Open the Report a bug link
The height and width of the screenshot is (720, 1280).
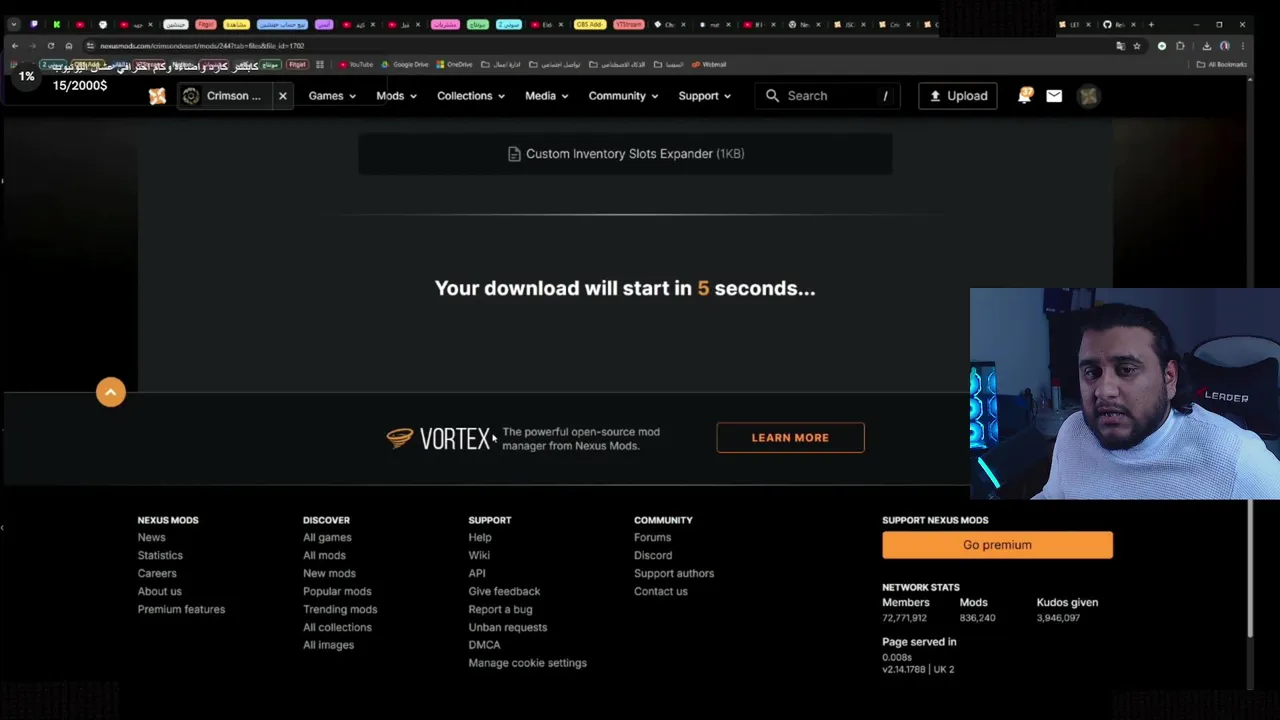pos(500,610)
